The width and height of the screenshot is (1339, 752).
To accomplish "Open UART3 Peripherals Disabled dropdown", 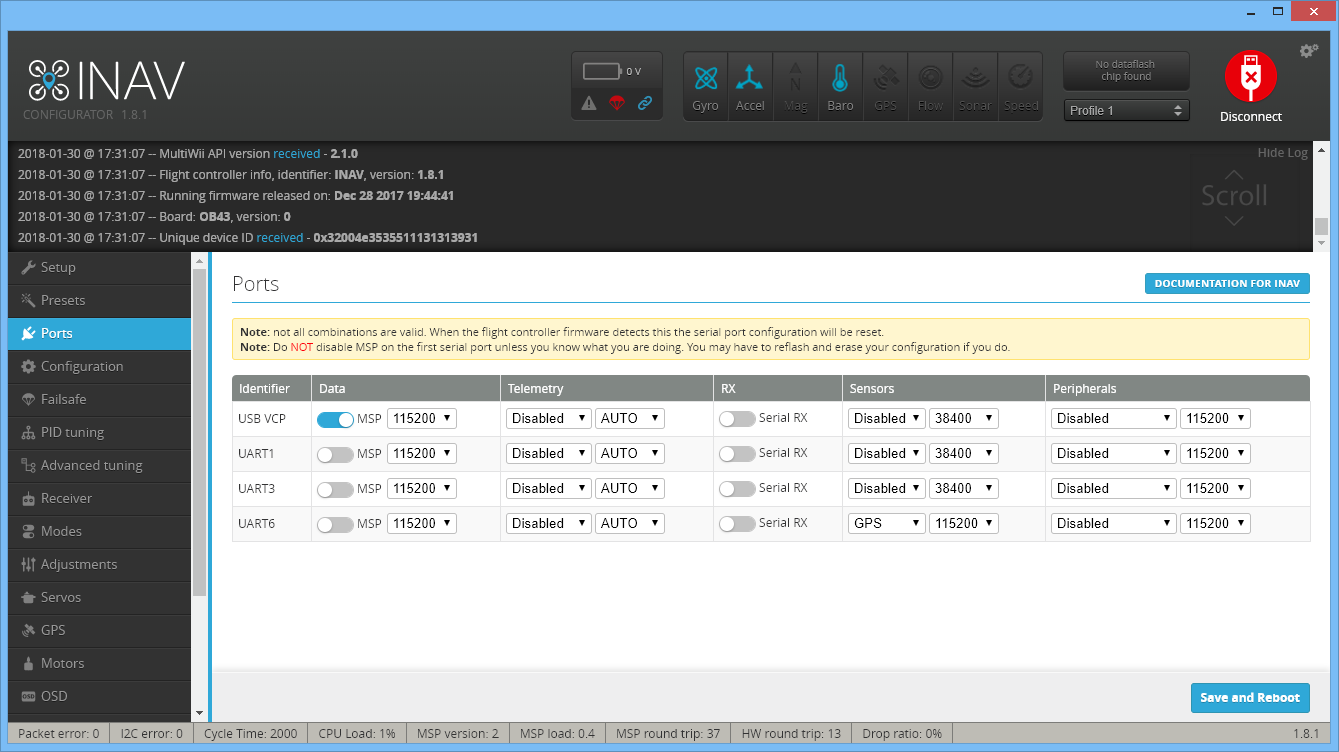I will click(x=1113, y=488).
